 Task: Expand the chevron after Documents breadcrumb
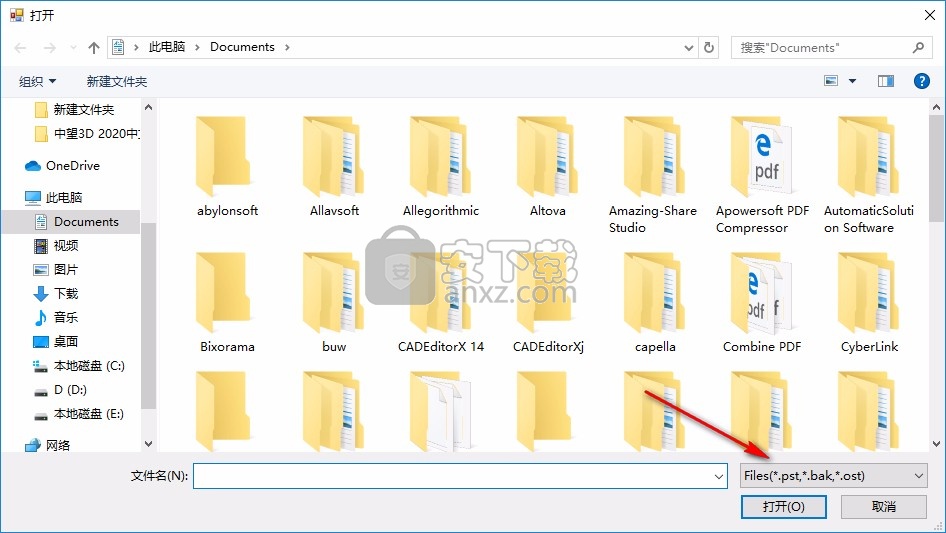(x=287, y=47)
